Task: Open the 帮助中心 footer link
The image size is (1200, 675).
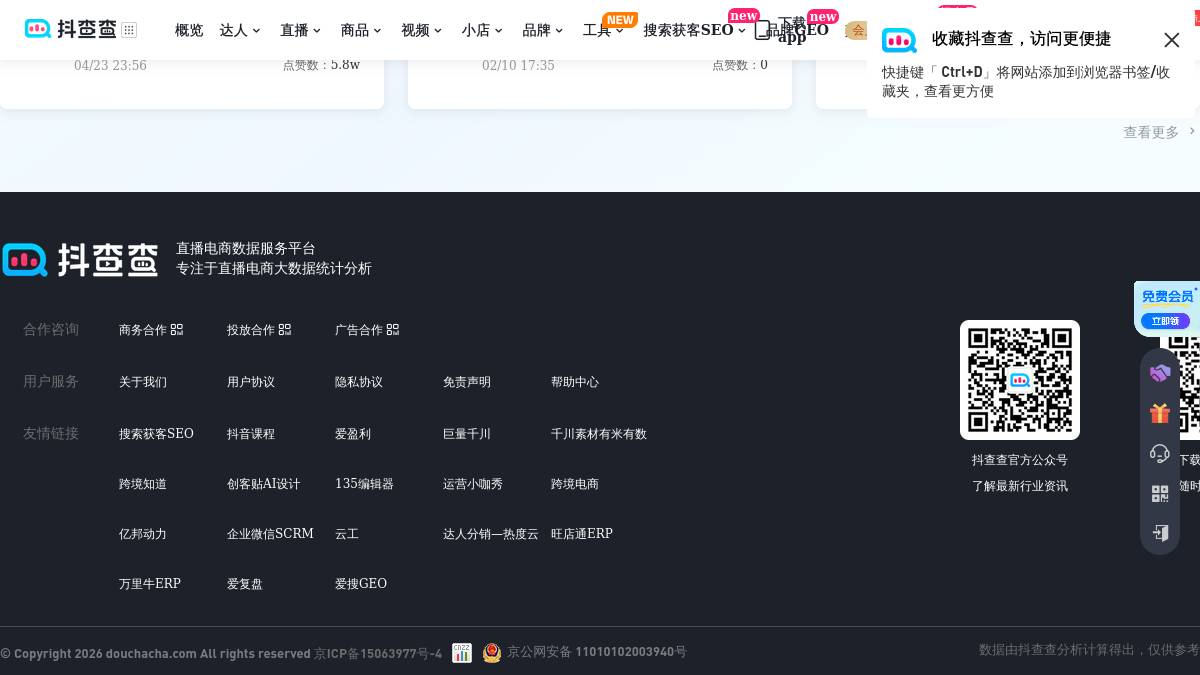Action: coord(575,382)
